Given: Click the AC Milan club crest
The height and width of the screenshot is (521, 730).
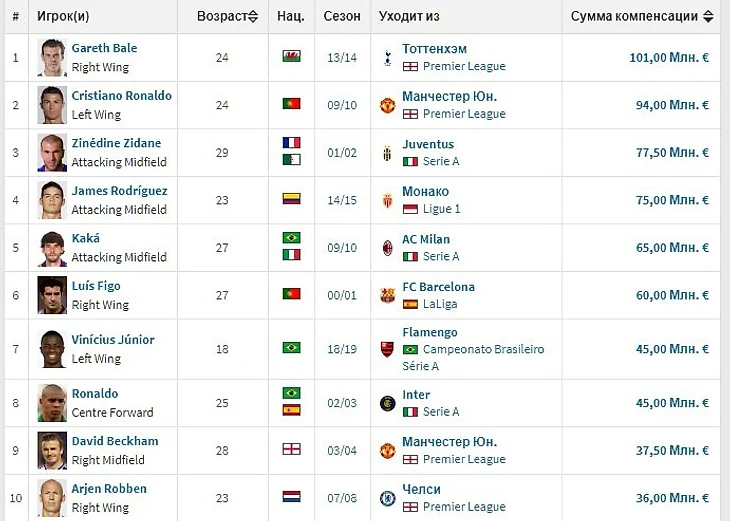Looking at the screenshot, I should click(x=387, y=248).
